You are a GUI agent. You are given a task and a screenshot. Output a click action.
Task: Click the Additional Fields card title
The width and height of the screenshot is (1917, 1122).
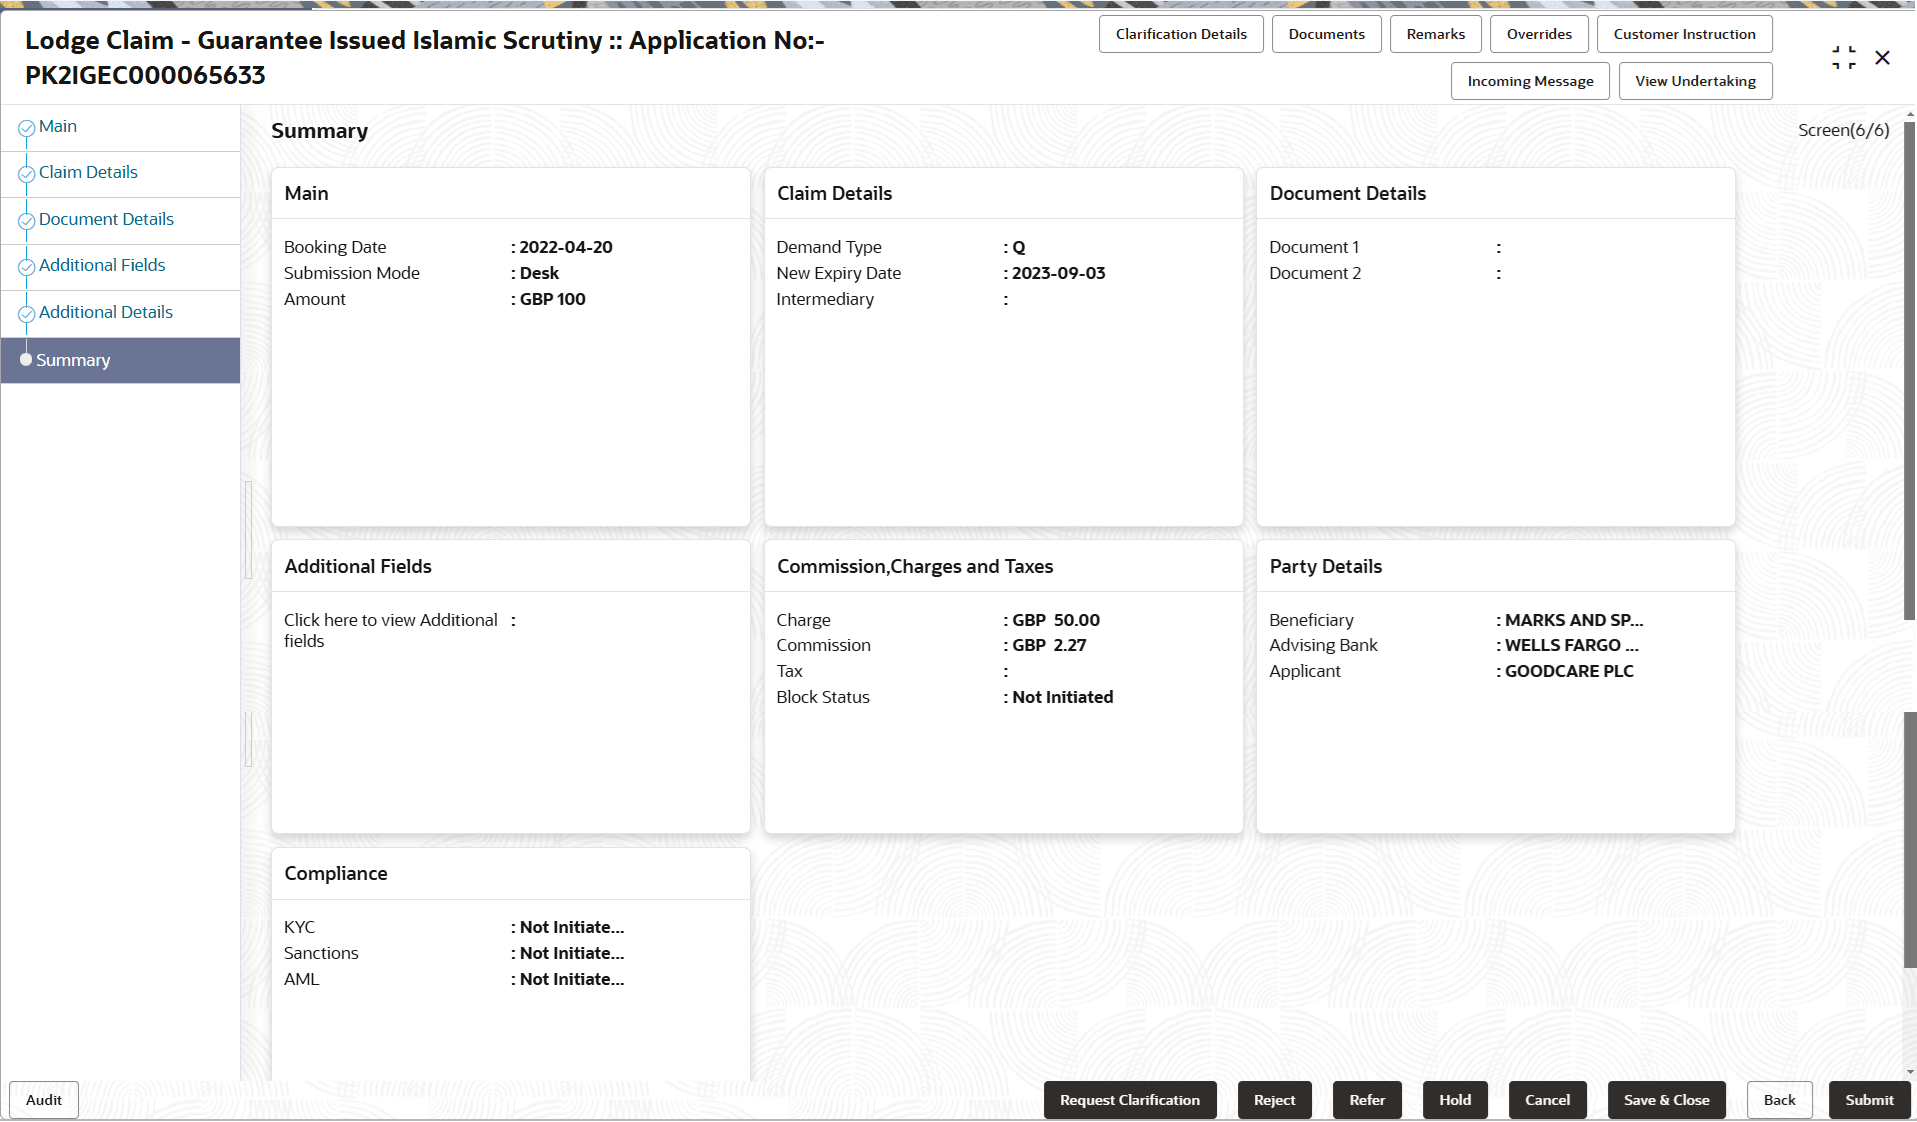(x=358, y=566)
